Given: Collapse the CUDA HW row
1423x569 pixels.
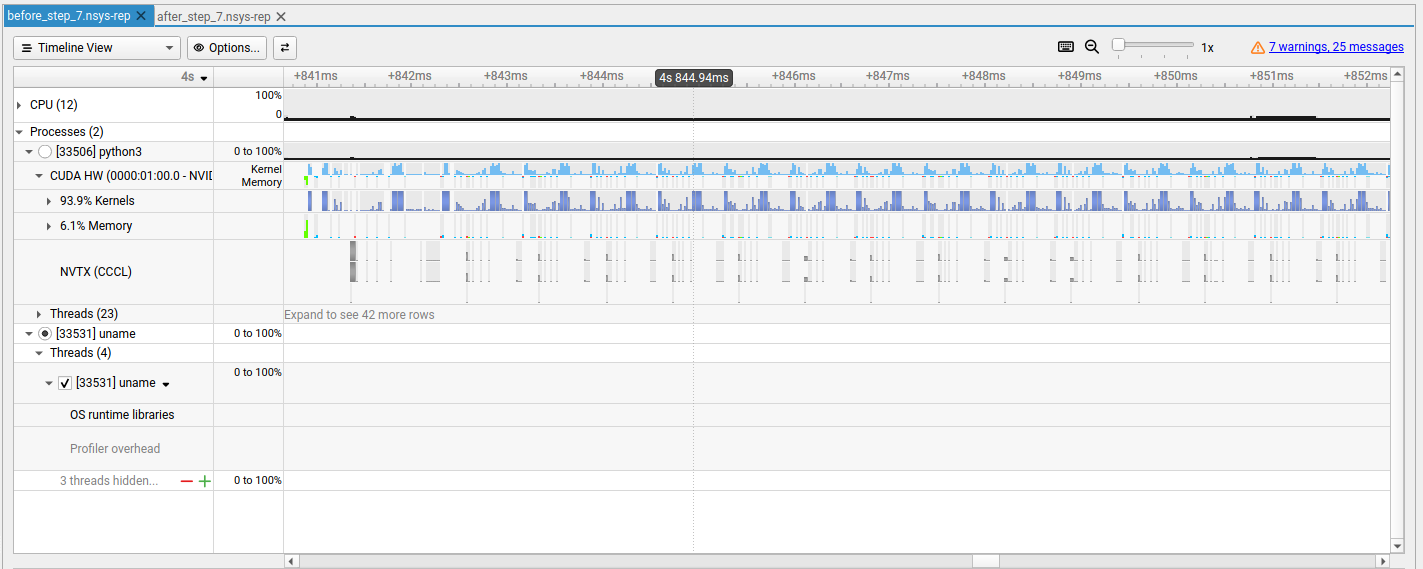Looking at the screenshot, I should (39, 175).
